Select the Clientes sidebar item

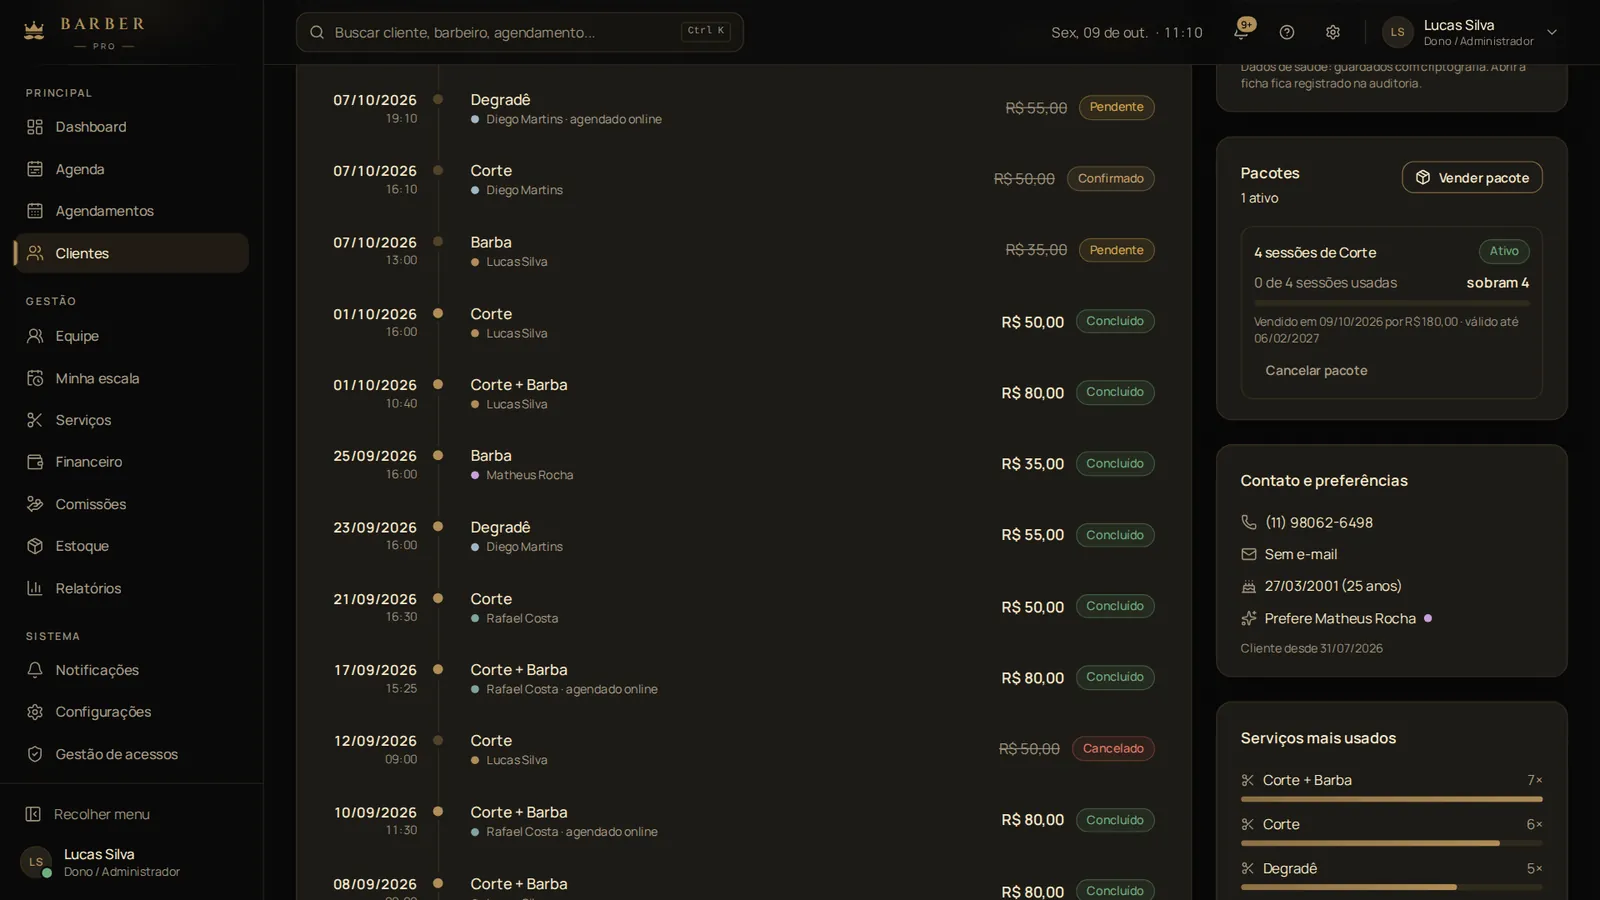[x=131, y=253]
